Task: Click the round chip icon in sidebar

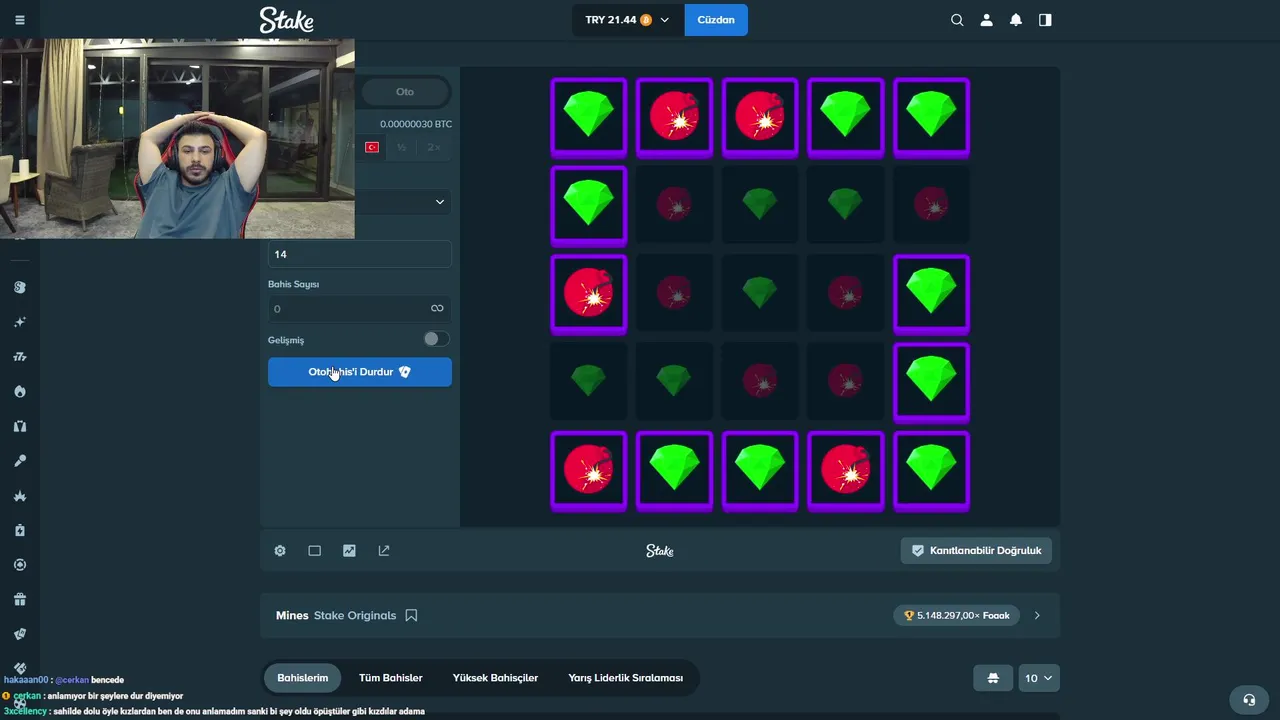Action: tap(20, 565)
